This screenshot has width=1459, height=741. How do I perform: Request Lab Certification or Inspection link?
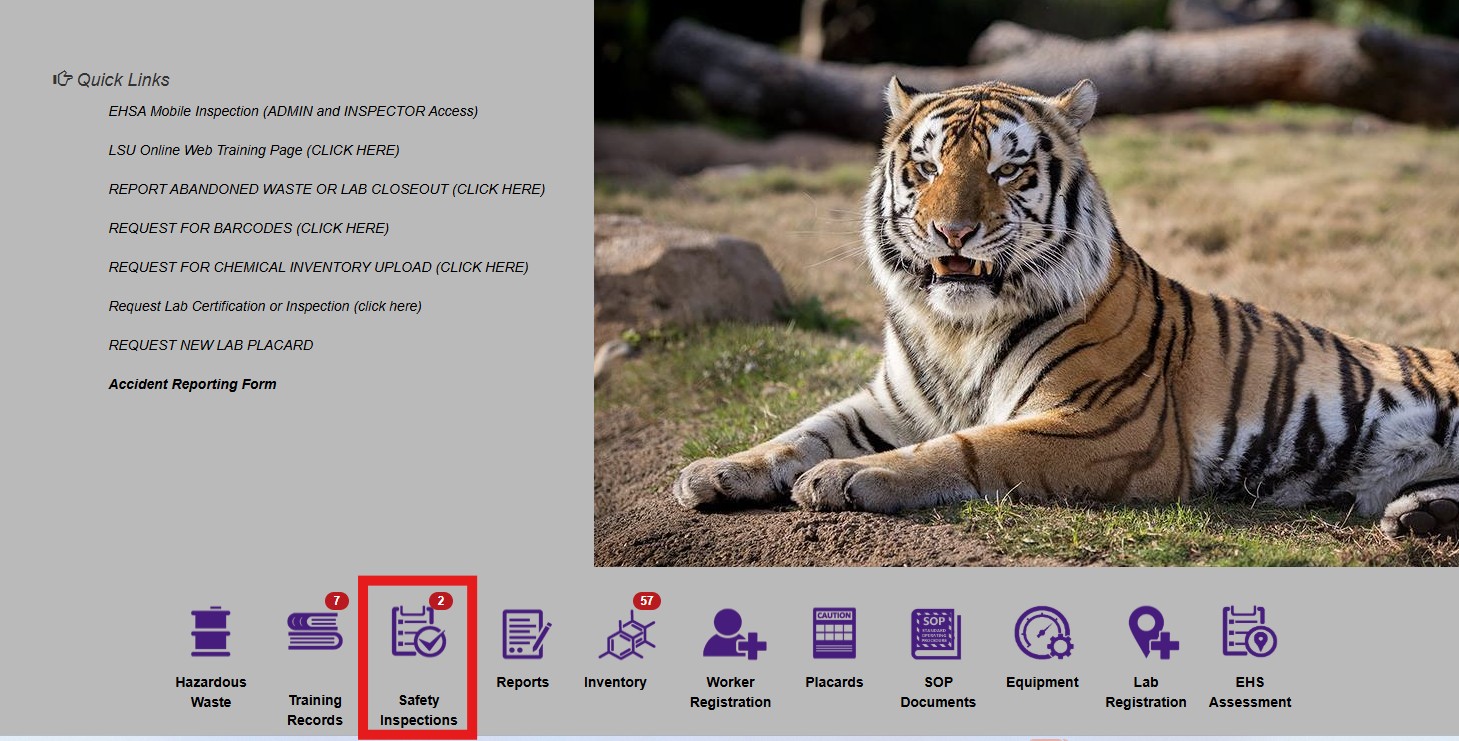pyautogui.click(x=265, y=306)
